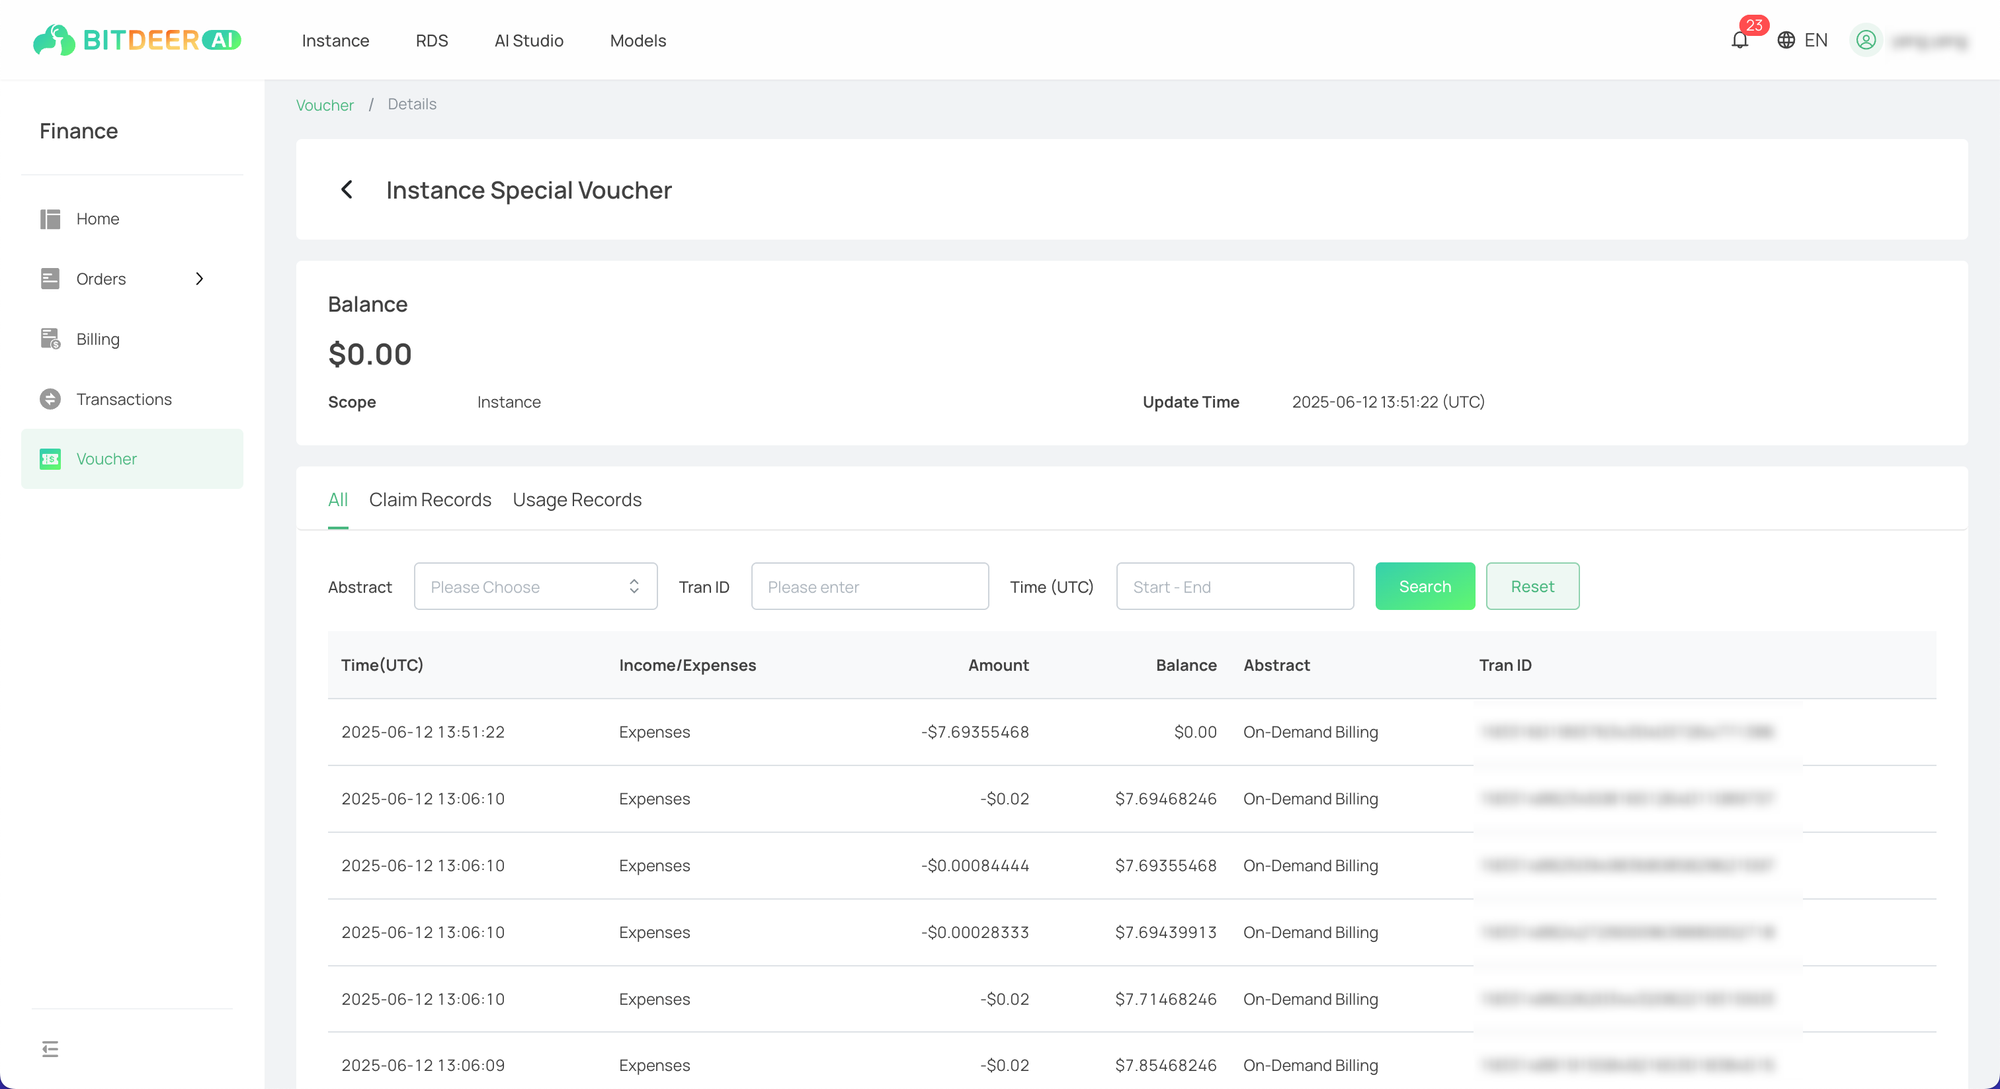Select Voucher in the sidebar

[x=106, y=459]
